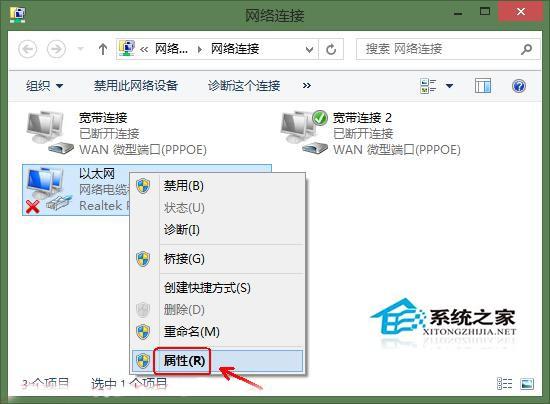Show more toolbar commands chevron
The width and height of the screenshot is (550, 404).
(307, 86)
